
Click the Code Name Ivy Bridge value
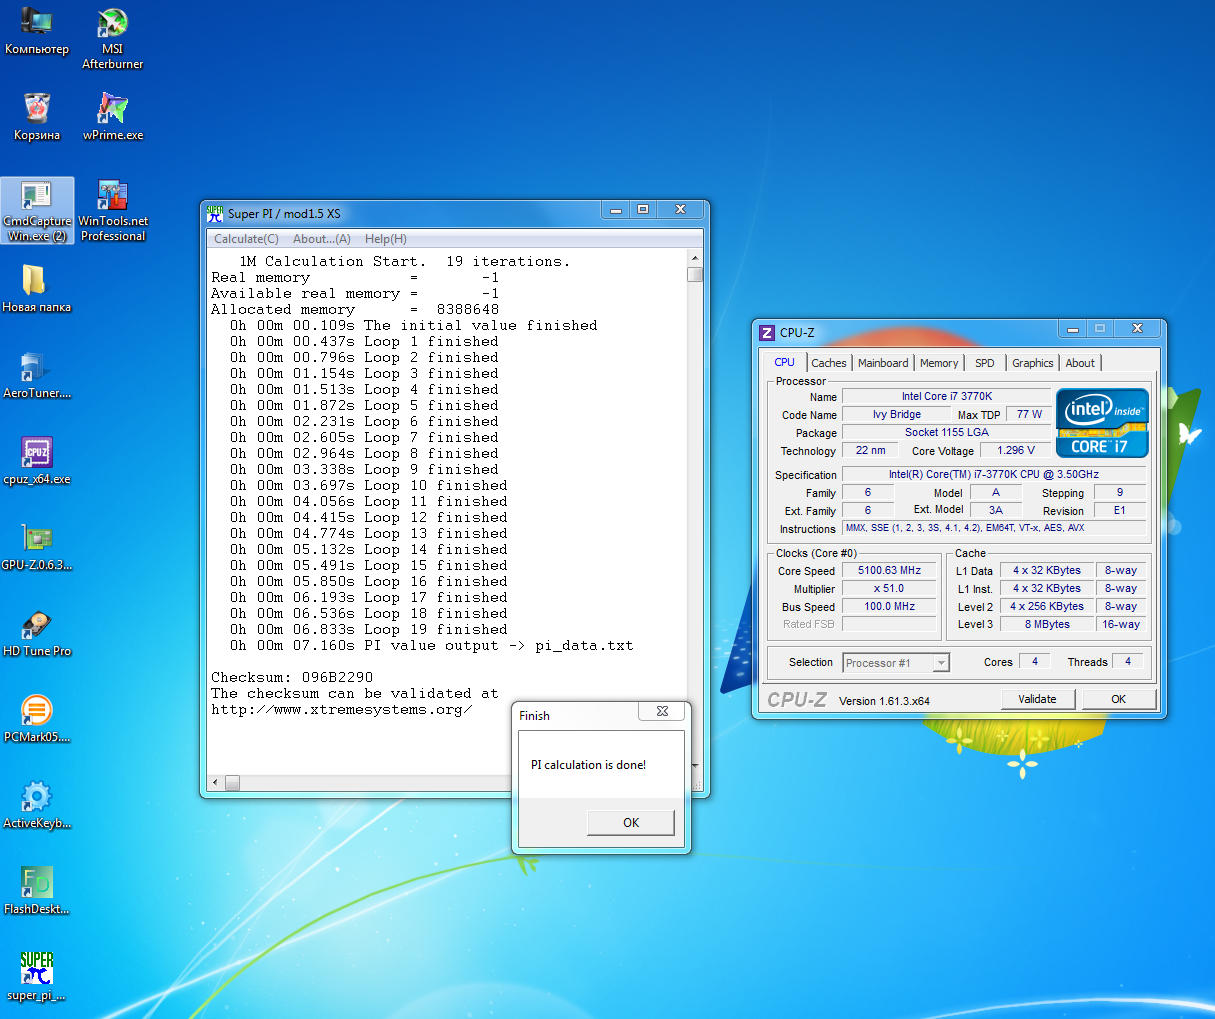pos(897,415)
